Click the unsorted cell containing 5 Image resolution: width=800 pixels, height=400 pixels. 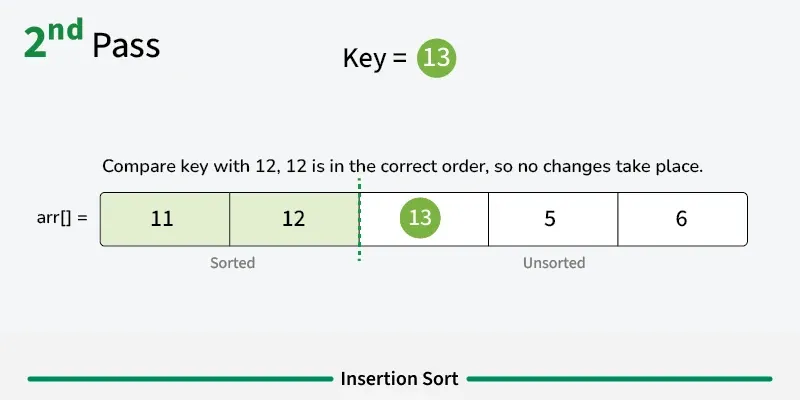[x=550, y=219]
